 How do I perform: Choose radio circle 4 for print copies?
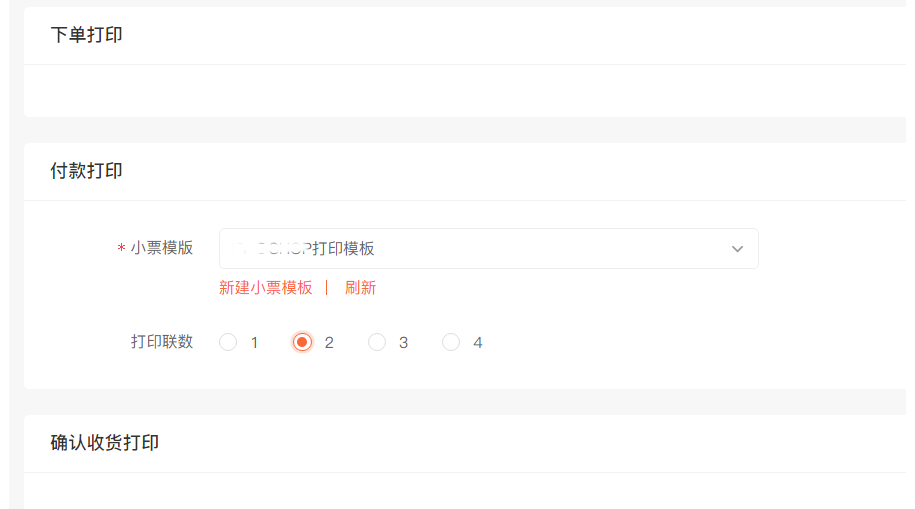click(x=450, y=342)
